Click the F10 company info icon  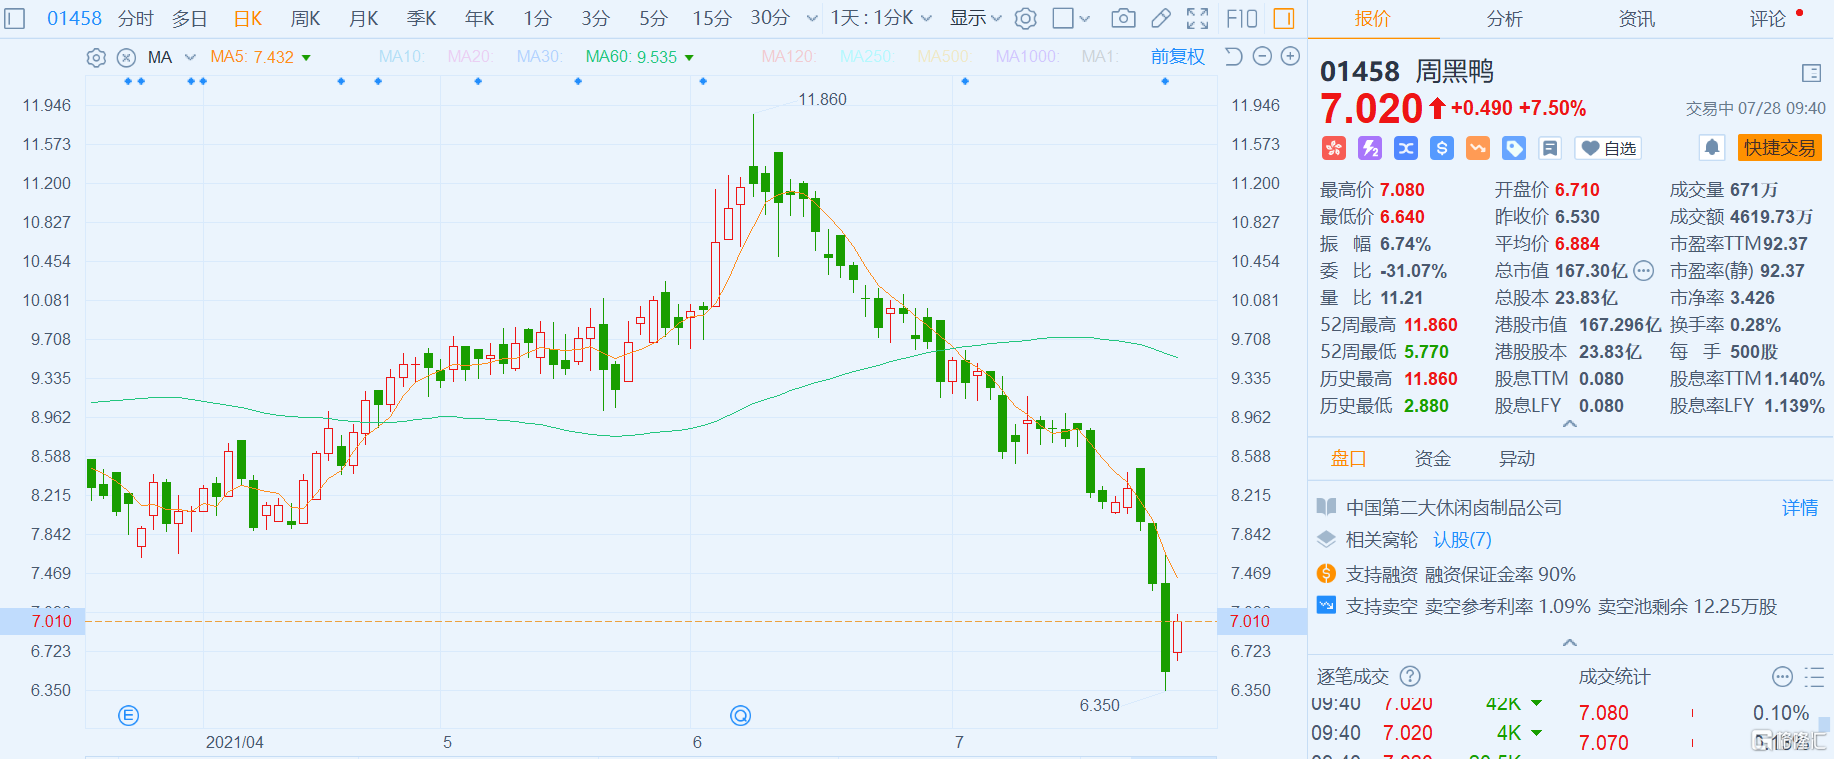pos(1241,18)
